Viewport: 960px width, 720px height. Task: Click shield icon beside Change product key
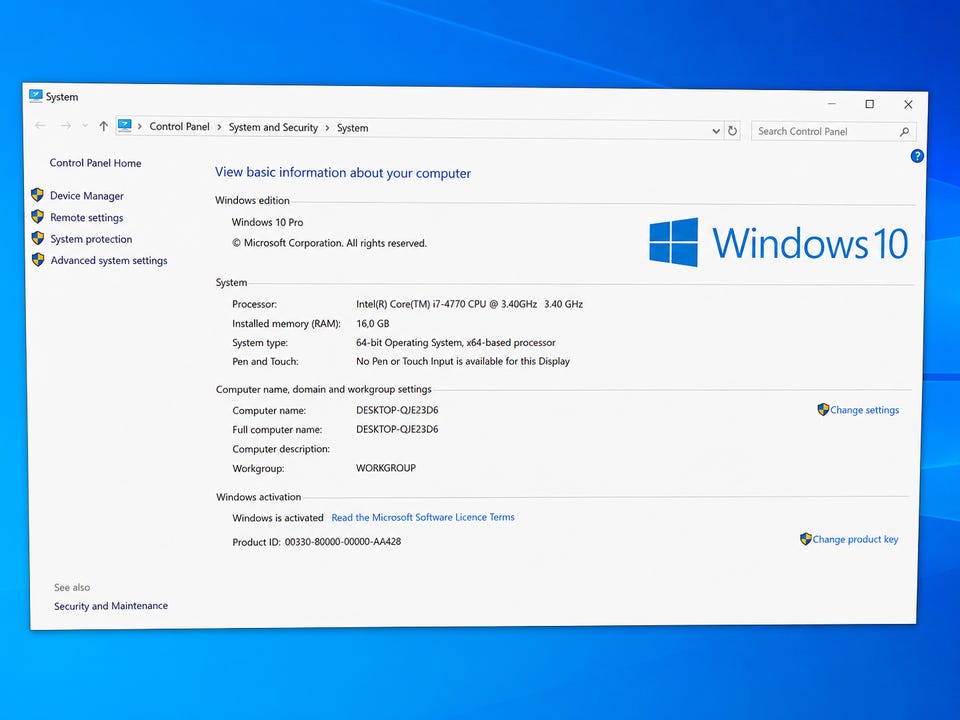806,539
